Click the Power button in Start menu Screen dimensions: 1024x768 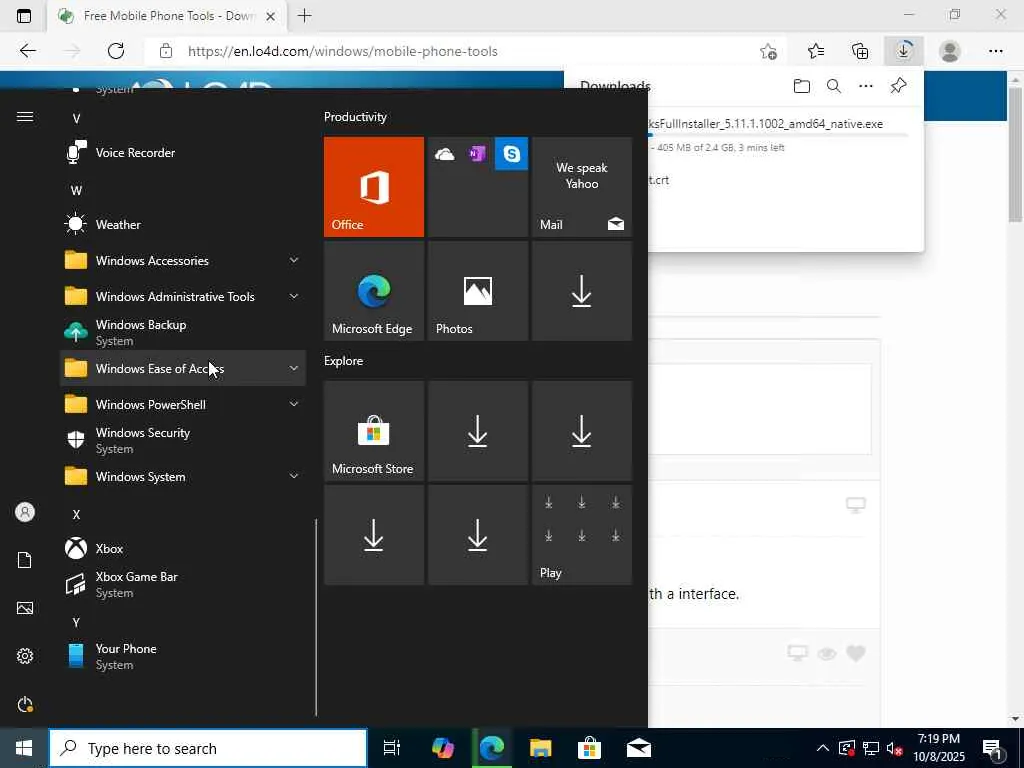[25, 705]
